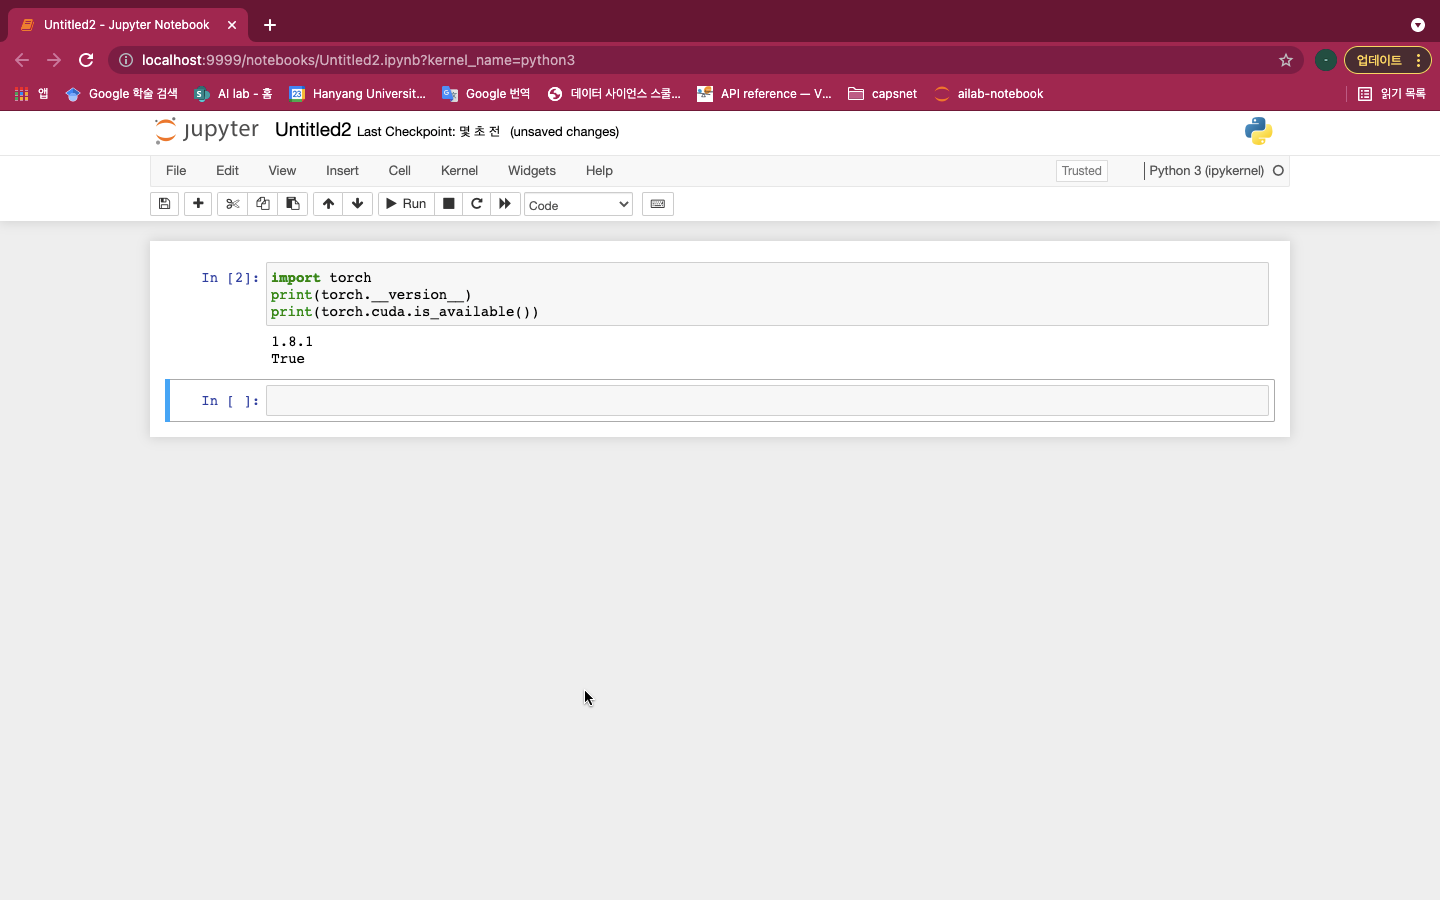Open the 데이터 사이언스 스쿨 bookmark
This screenshot has height=900, width=1440.
tap(614, 94)
